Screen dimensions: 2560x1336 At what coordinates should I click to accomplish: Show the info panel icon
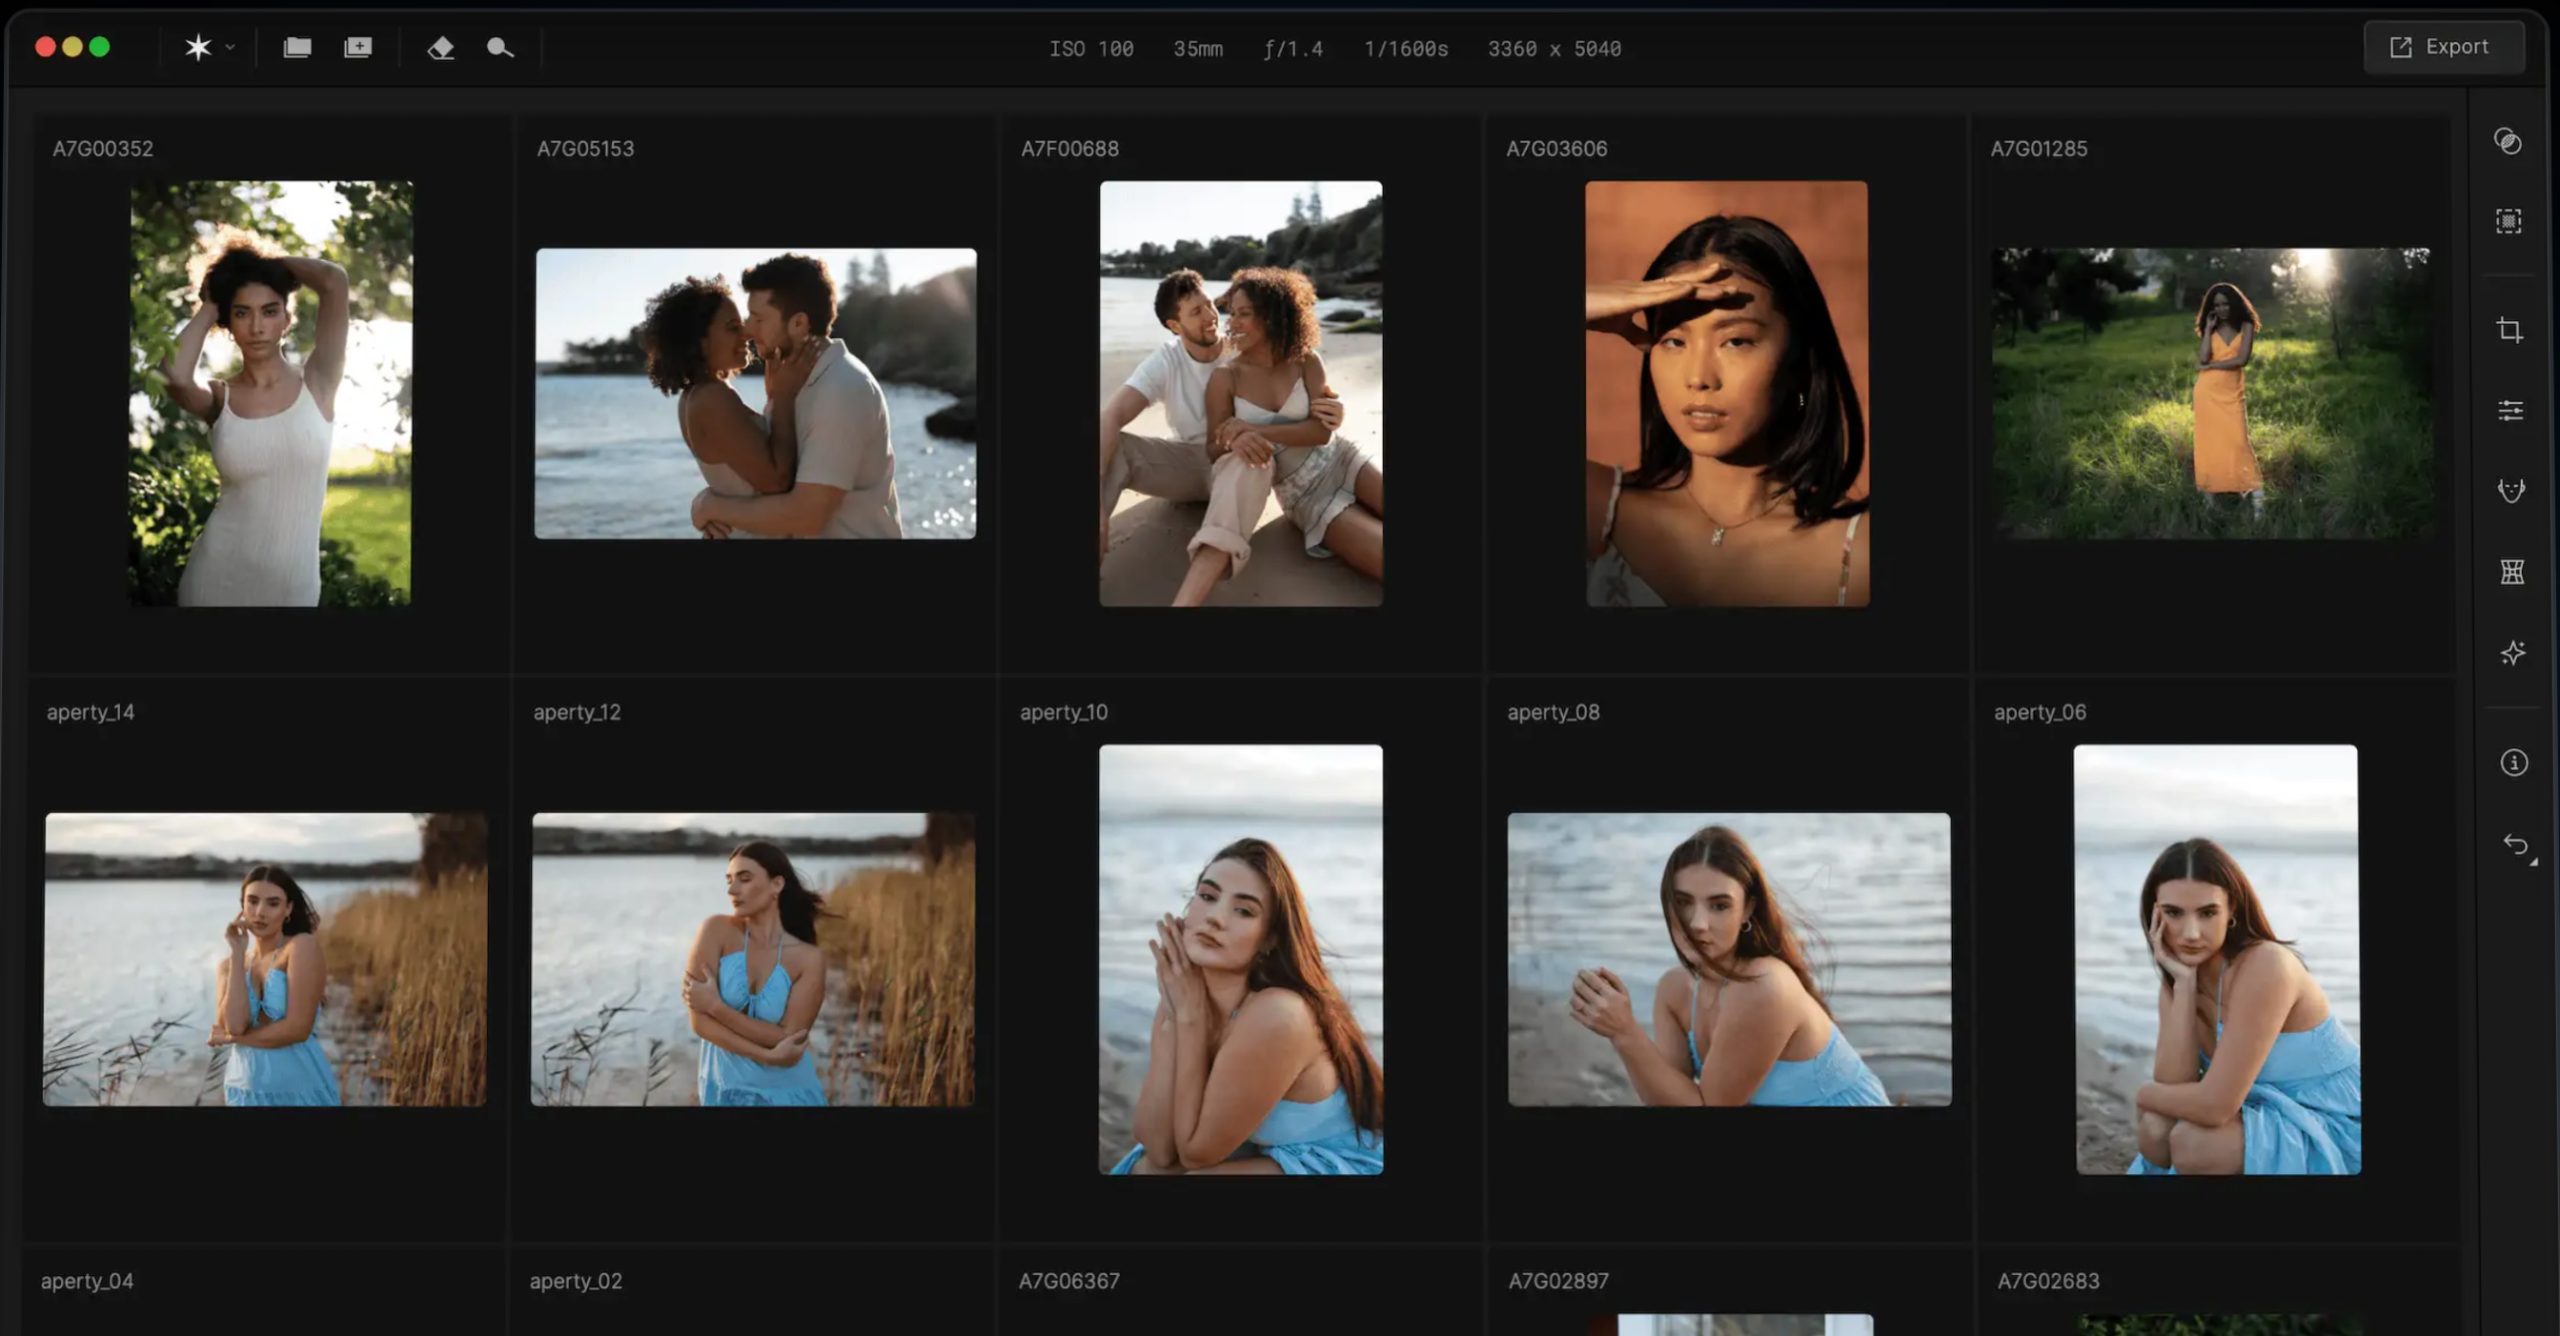2514,763
